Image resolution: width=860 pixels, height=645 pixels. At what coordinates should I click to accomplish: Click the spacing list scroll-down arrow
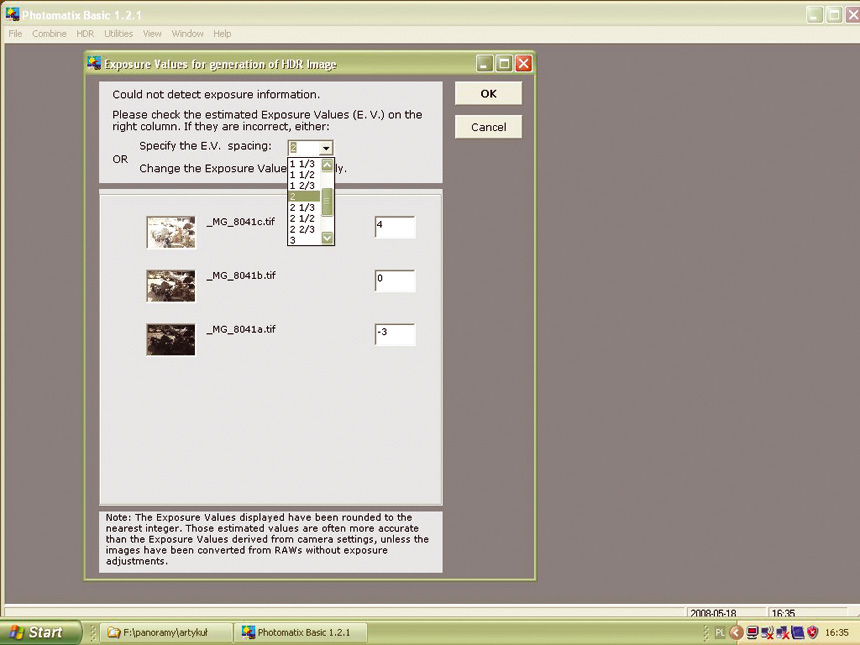pyautogui.click(x=327, y=238)
